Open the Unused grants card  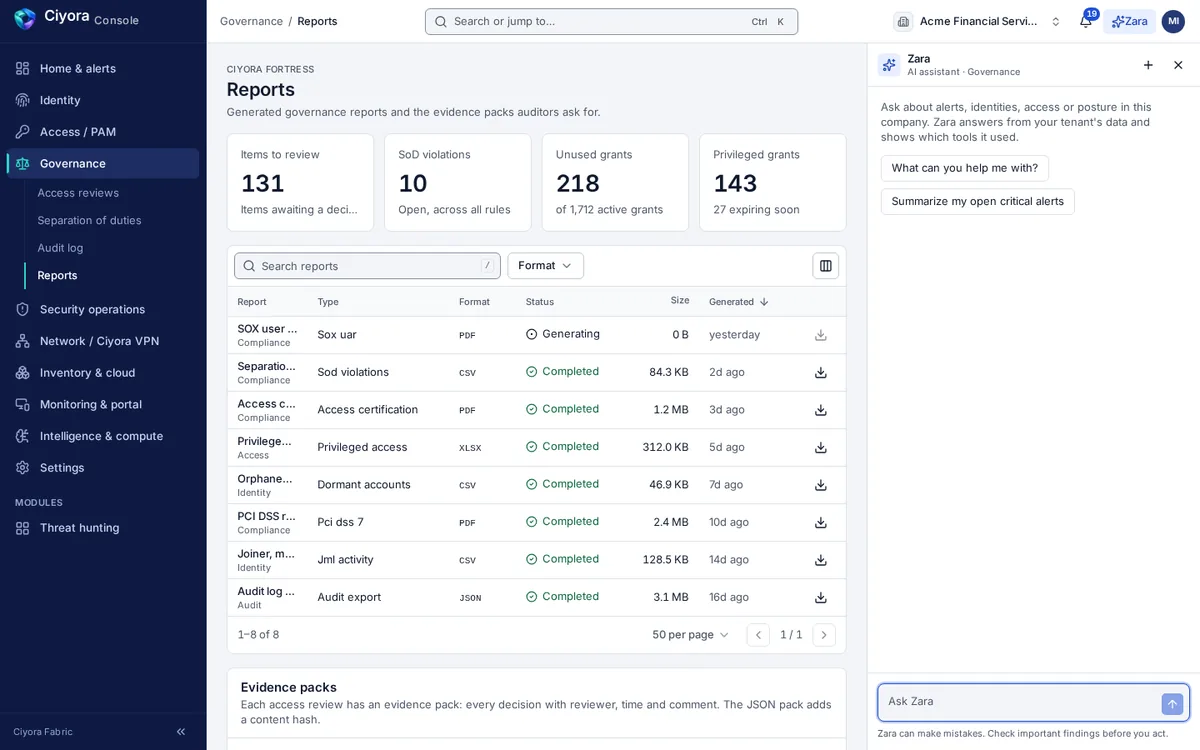point(615,183)
